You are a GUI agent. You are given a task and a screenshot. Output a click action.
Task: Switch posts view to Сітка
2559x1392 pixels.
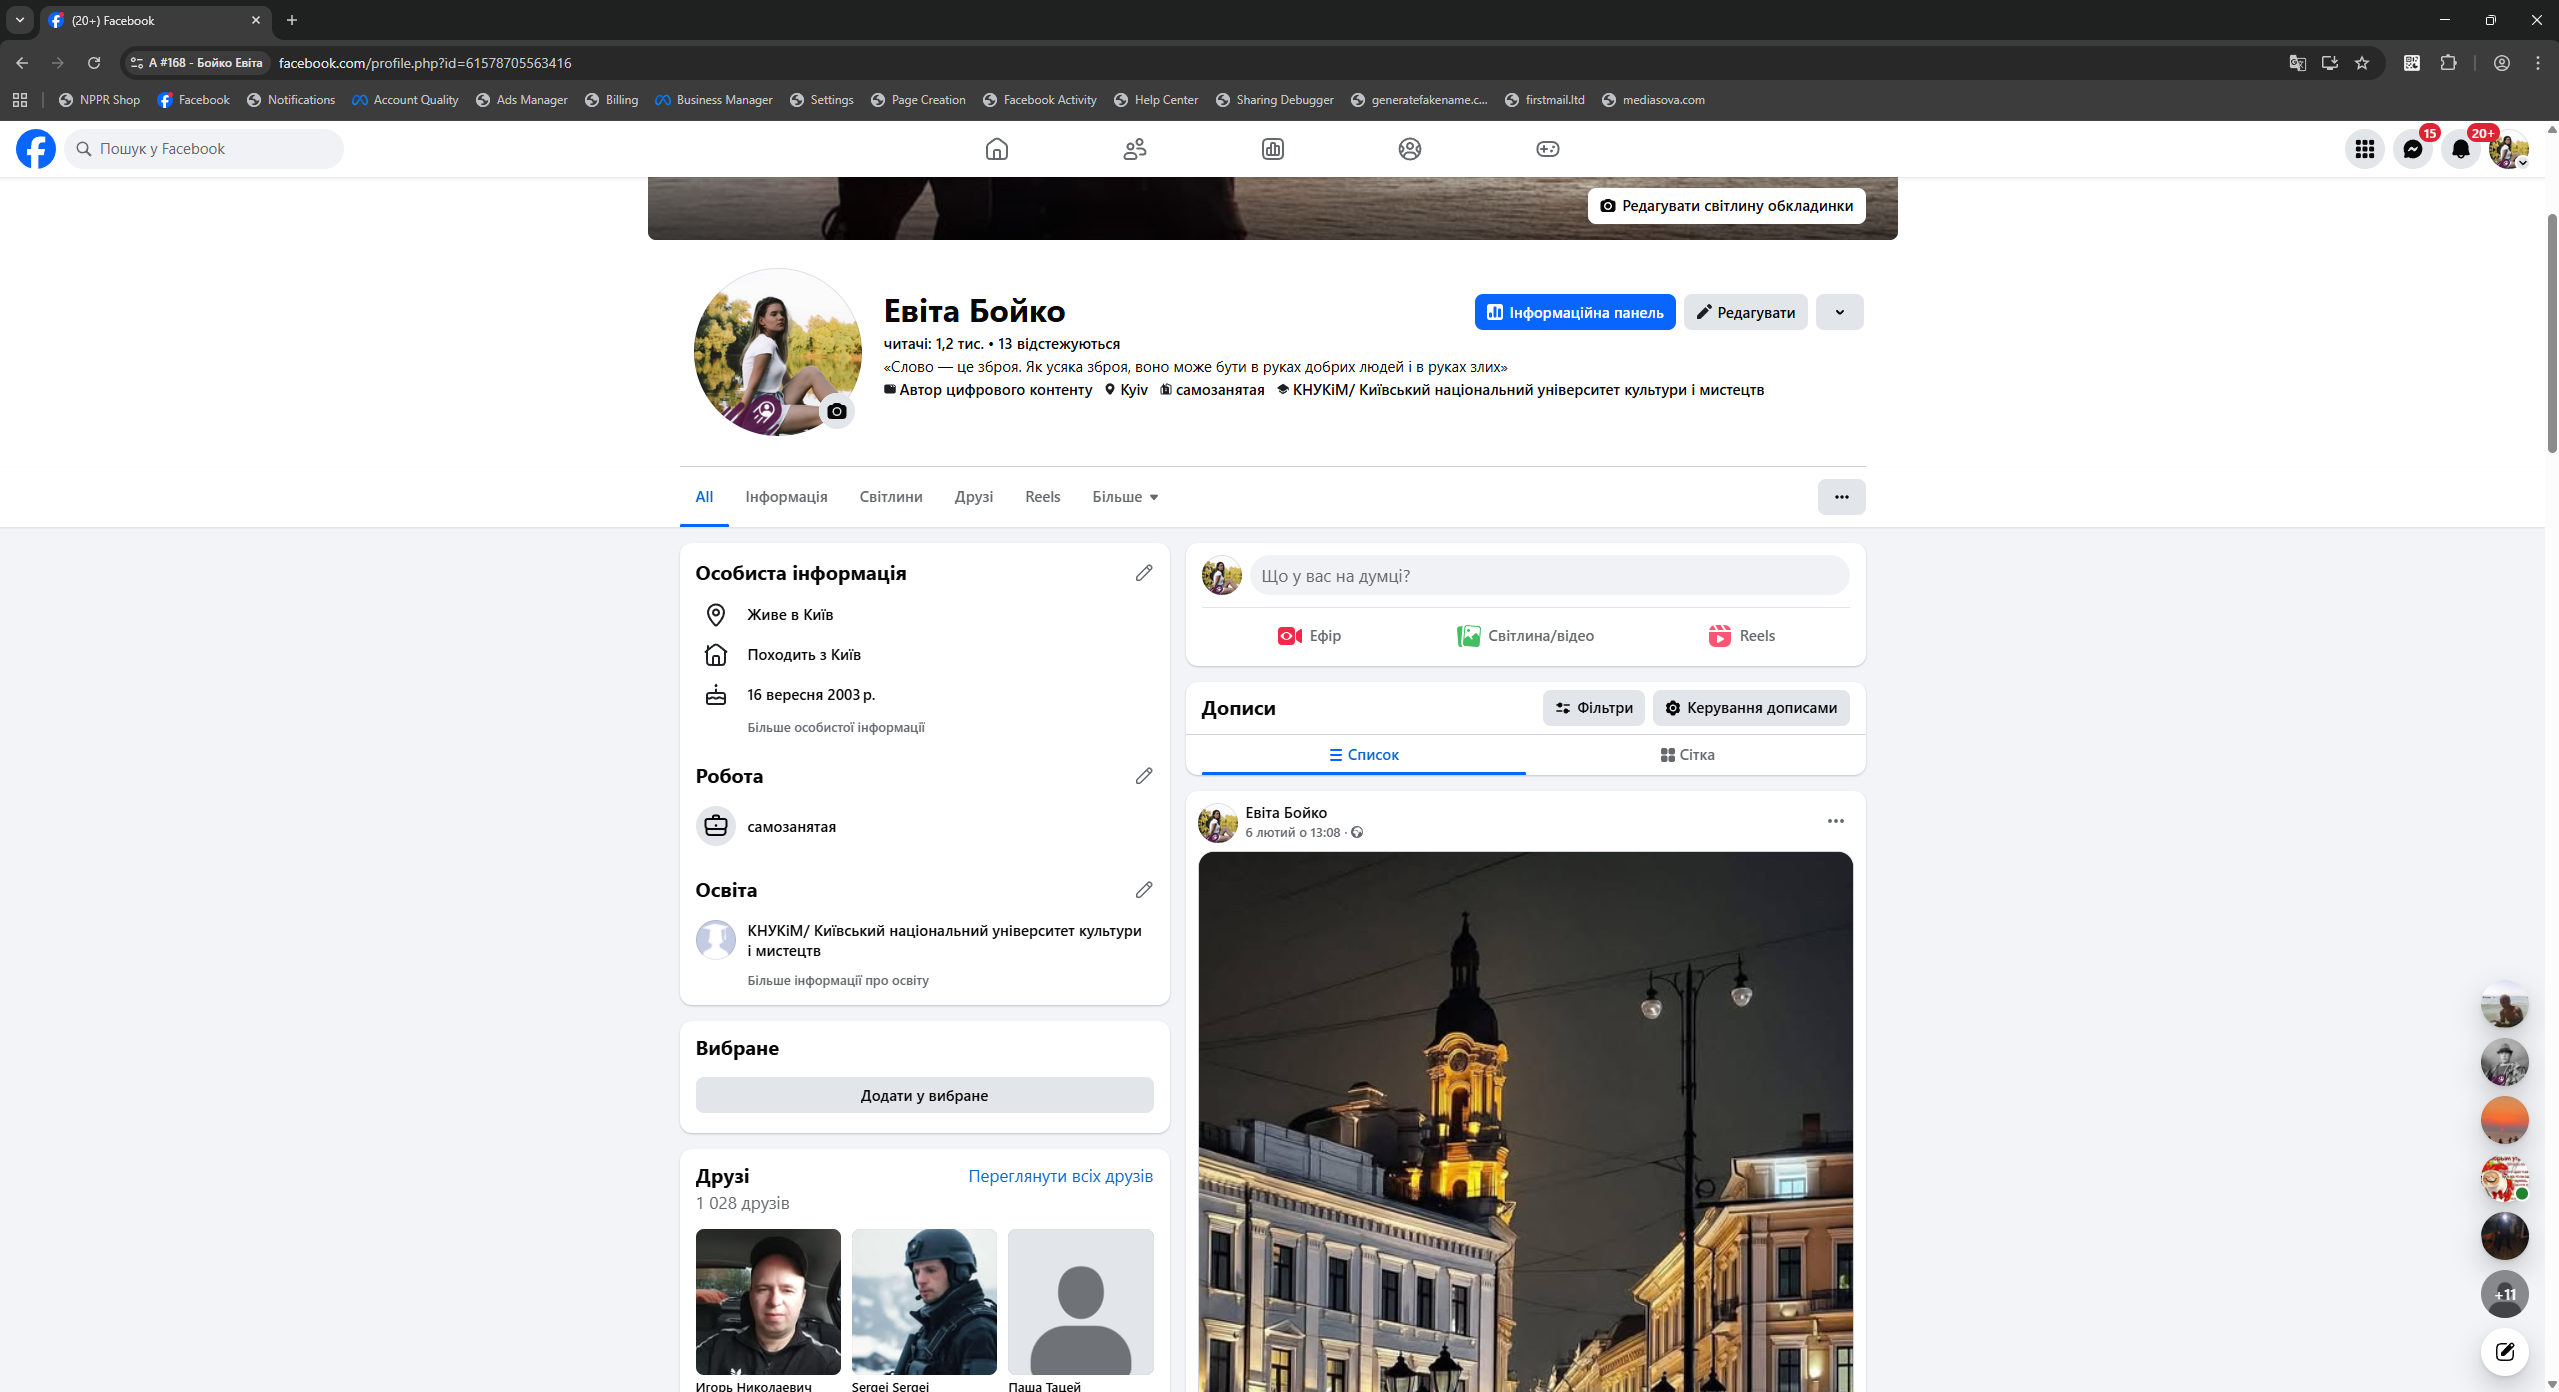[x=1687, y=755]
